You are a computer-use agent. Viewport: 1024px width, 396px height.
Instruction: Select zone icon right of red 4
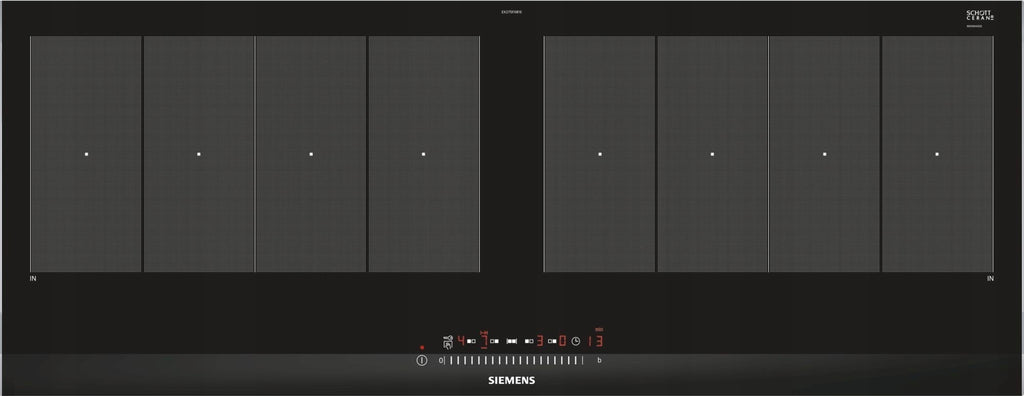[x=471, y=341]
